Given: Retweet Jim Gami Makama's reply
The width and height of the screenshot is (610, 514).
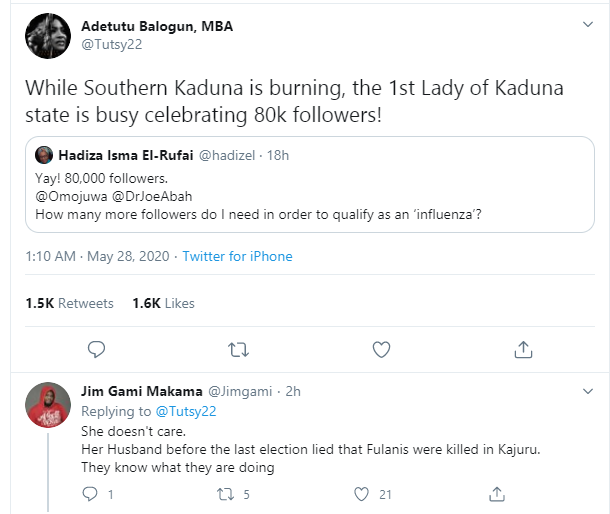Looking at the screenshot, I should coord(228,493).
